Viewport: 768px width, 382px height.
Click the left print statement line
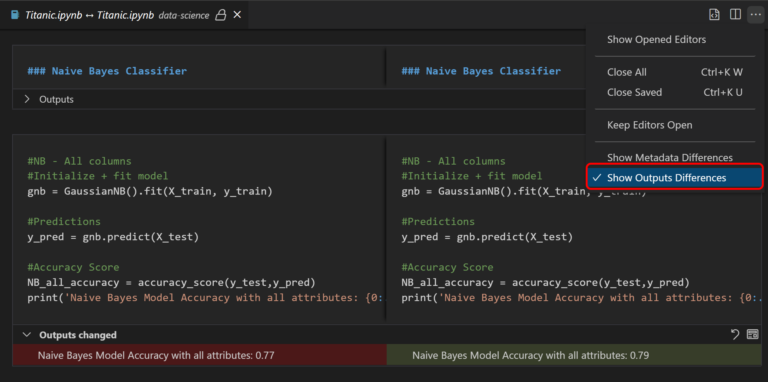click(x=206, y=298)
